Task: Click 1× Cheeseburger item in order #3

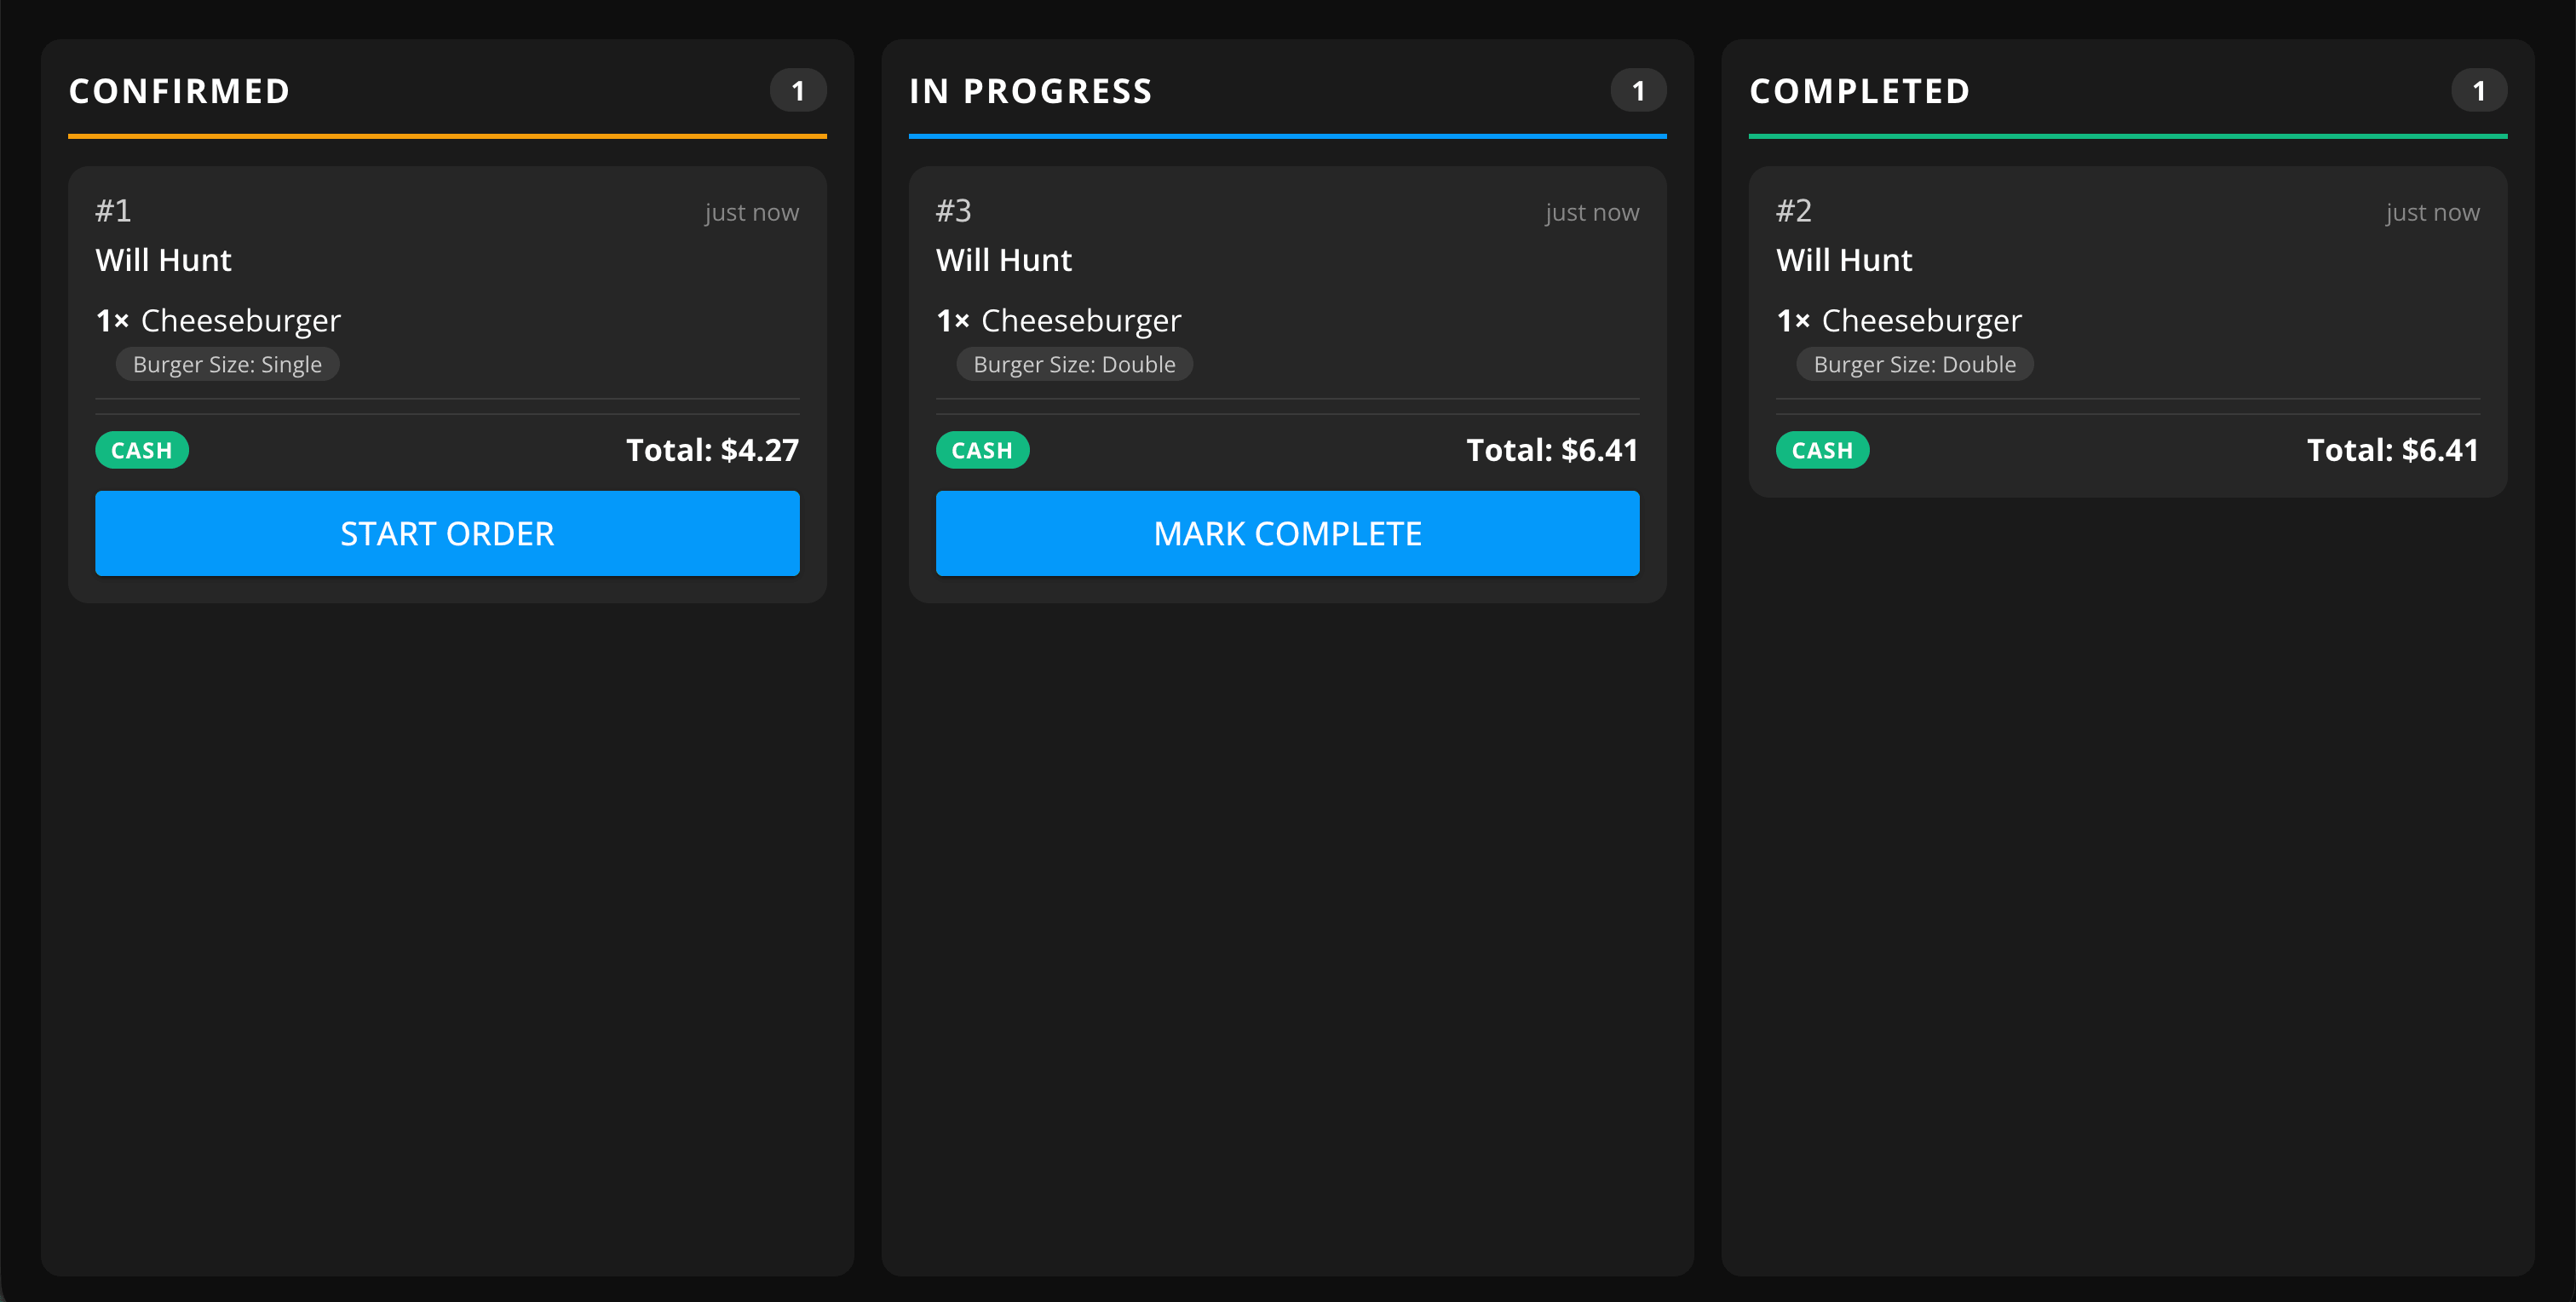Action: point(1058,320)
